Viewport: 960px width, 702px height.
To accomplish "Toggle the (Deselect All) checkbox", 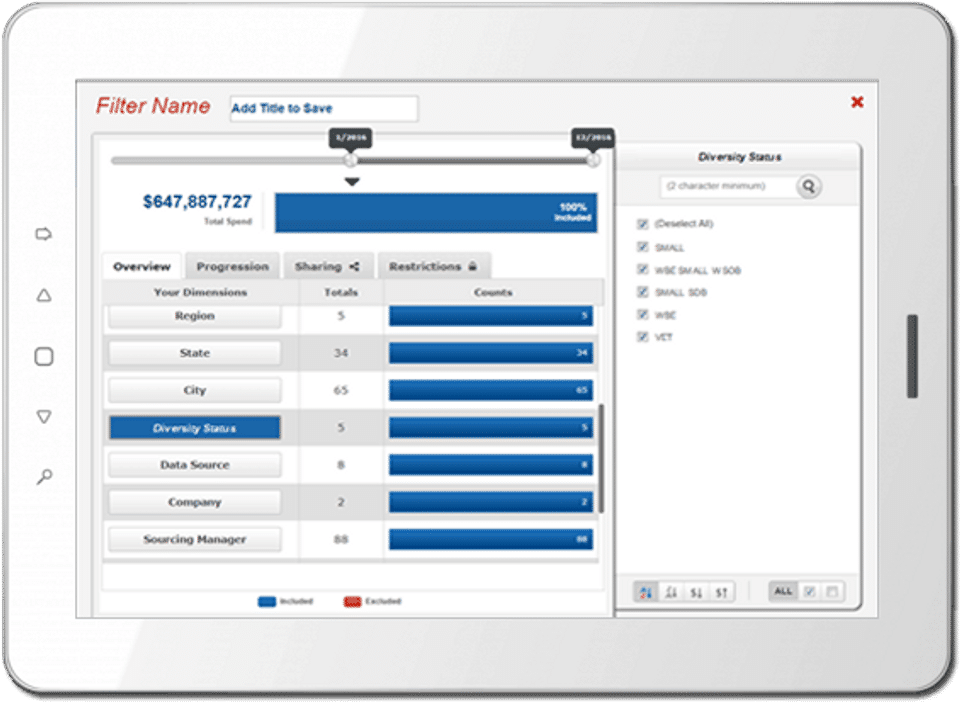I will 642,224.
